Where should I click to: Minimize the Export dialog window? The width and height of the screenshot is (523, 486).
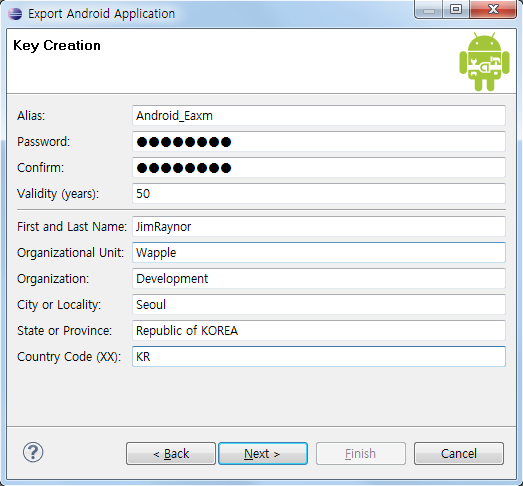pyautogui.click(x=429, y=9)
